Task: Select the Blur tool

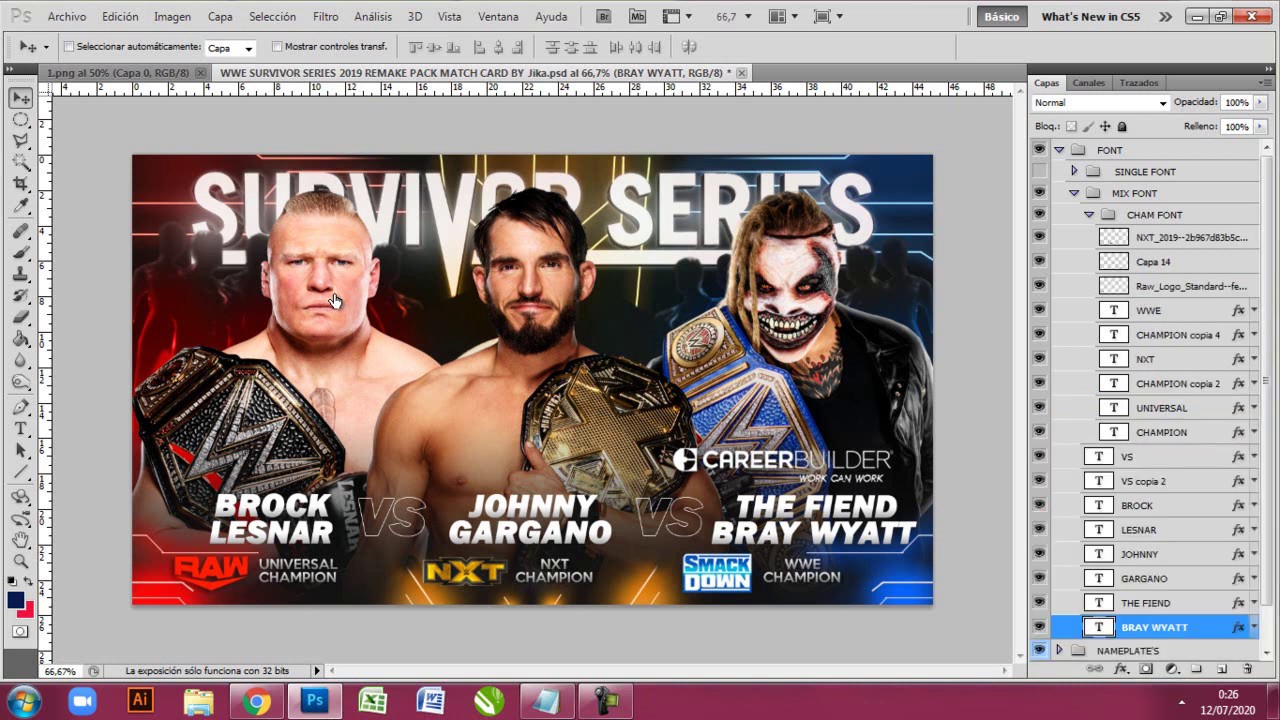Action: (21, 360)
